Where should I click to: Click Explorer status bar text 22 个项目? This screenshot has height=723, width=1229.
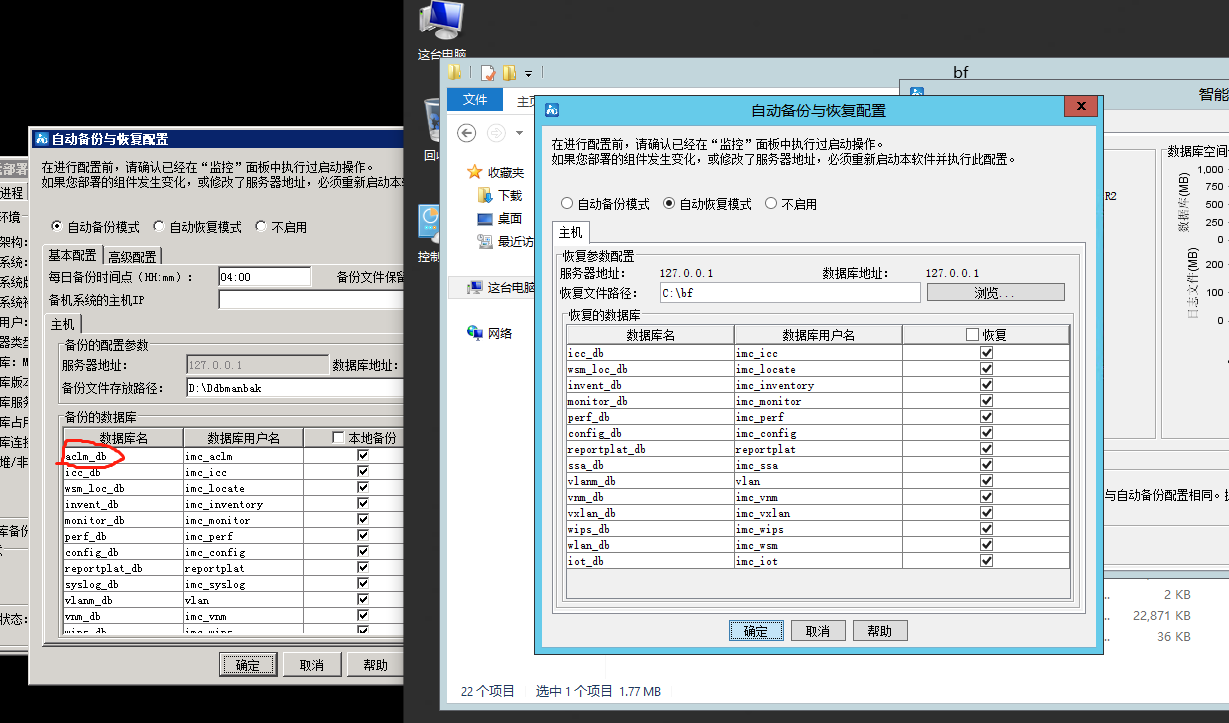(x=487, y=691)
